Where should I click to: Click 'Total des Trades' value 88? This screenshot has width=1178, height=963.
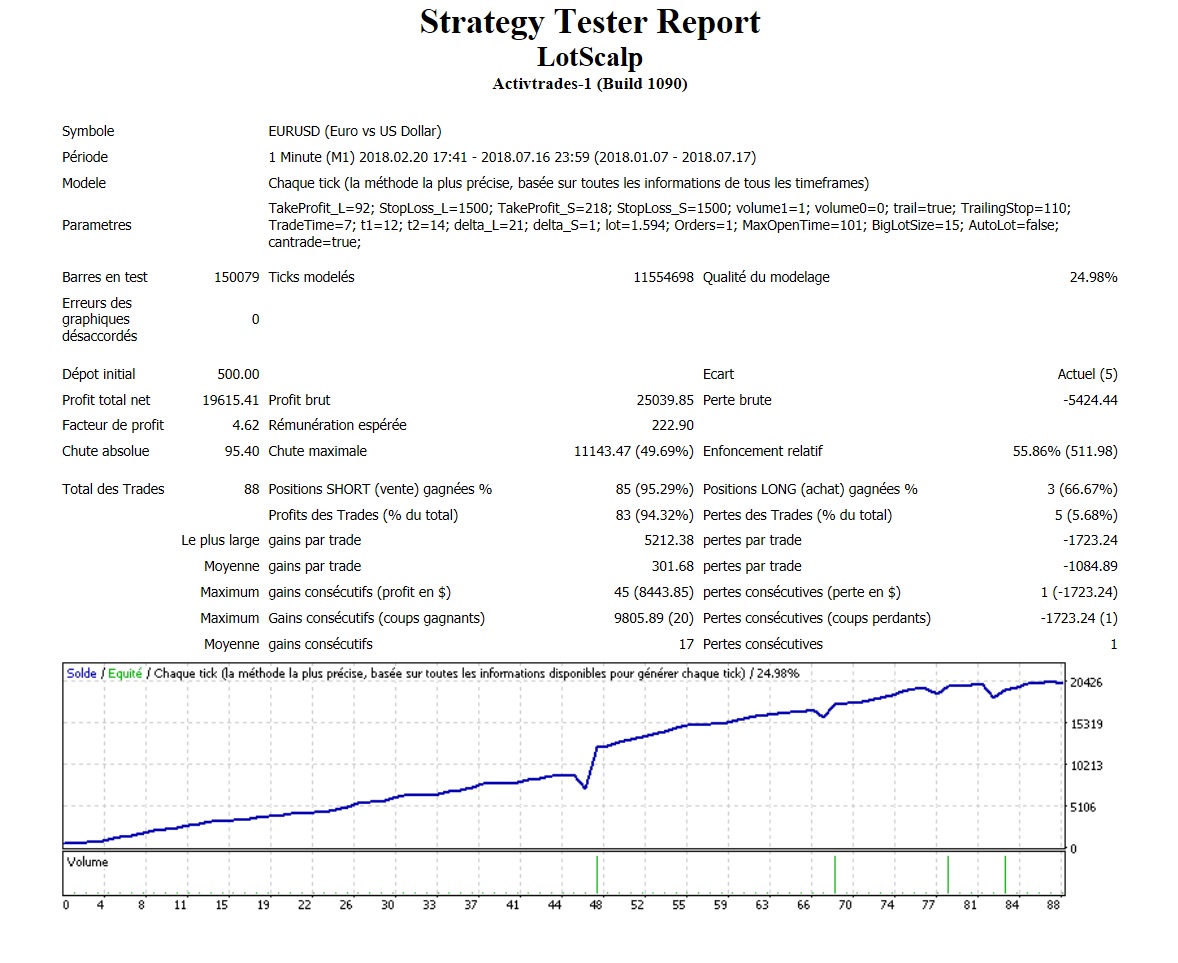click(x=252, y=489)
